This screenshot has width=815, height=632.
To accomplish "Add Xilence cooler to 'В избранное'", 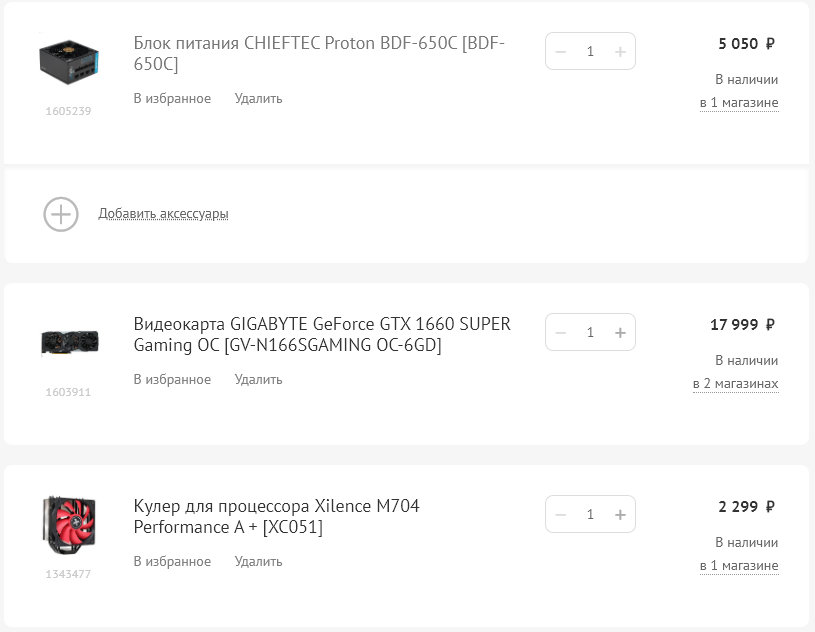I will coord(172,562).
